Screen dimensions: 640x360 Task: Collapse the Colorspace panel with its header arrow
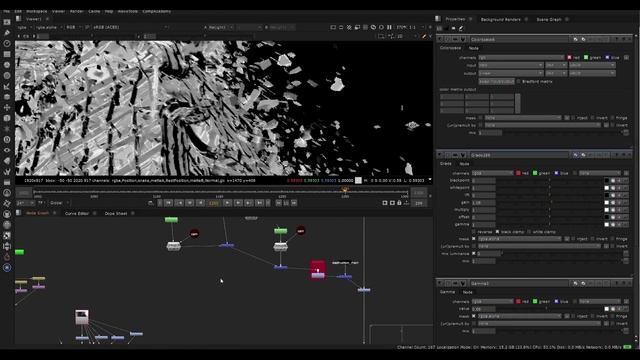pos(440,40)
